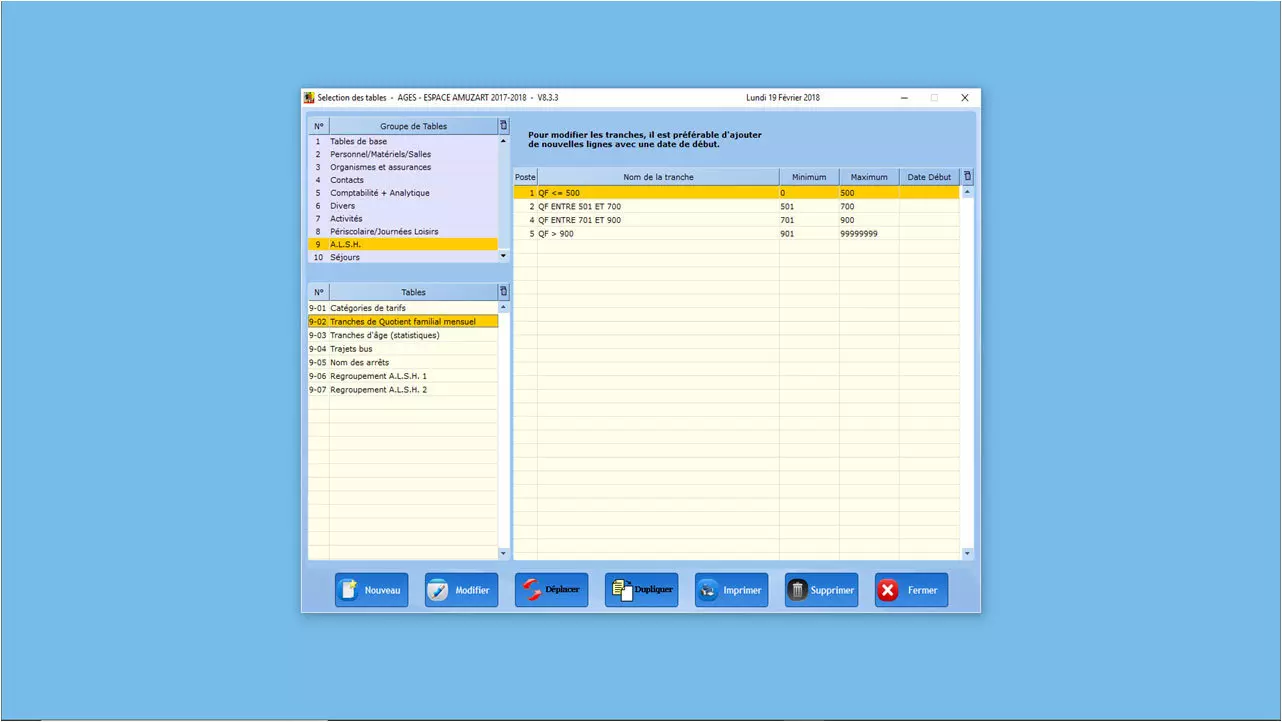
Task: Click the Date Début column header
Action: (929, 177)
